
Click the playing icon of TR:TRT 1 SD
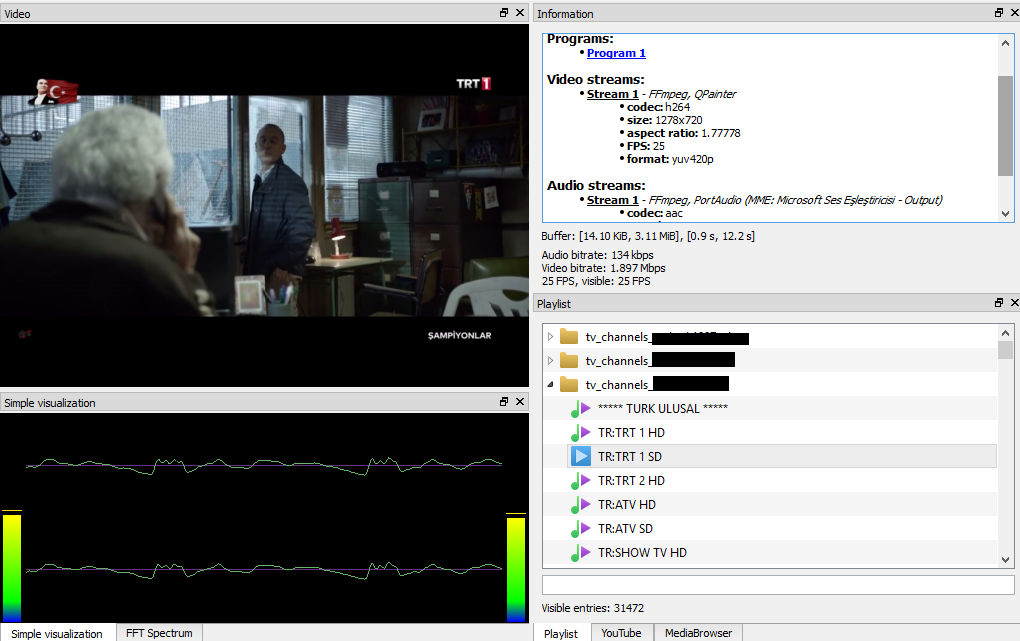[x=580, y=456]
